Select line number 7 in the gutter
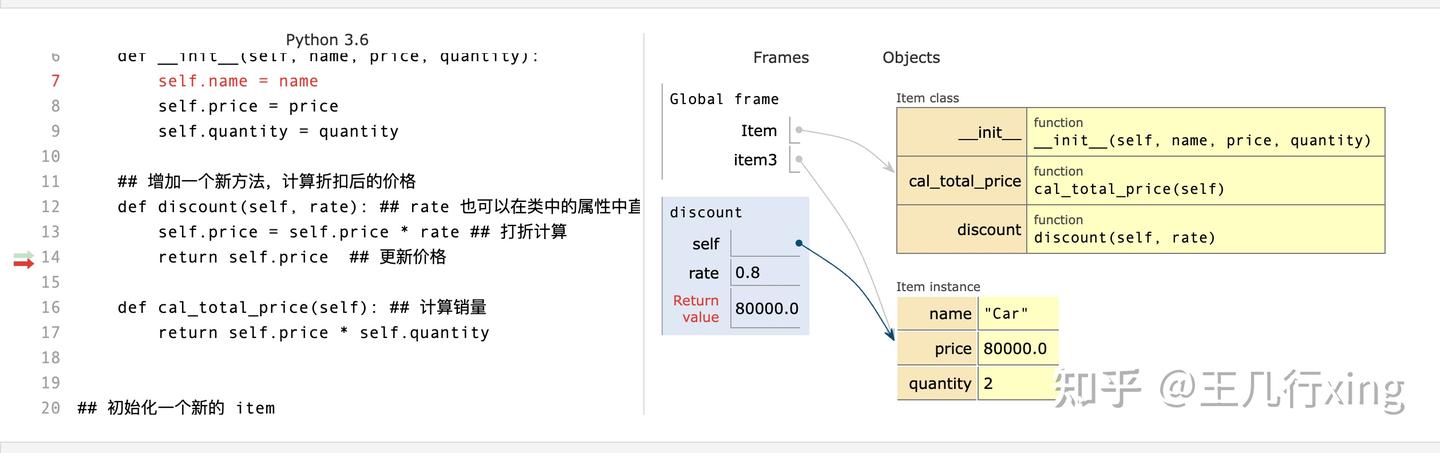 [55, 81]
